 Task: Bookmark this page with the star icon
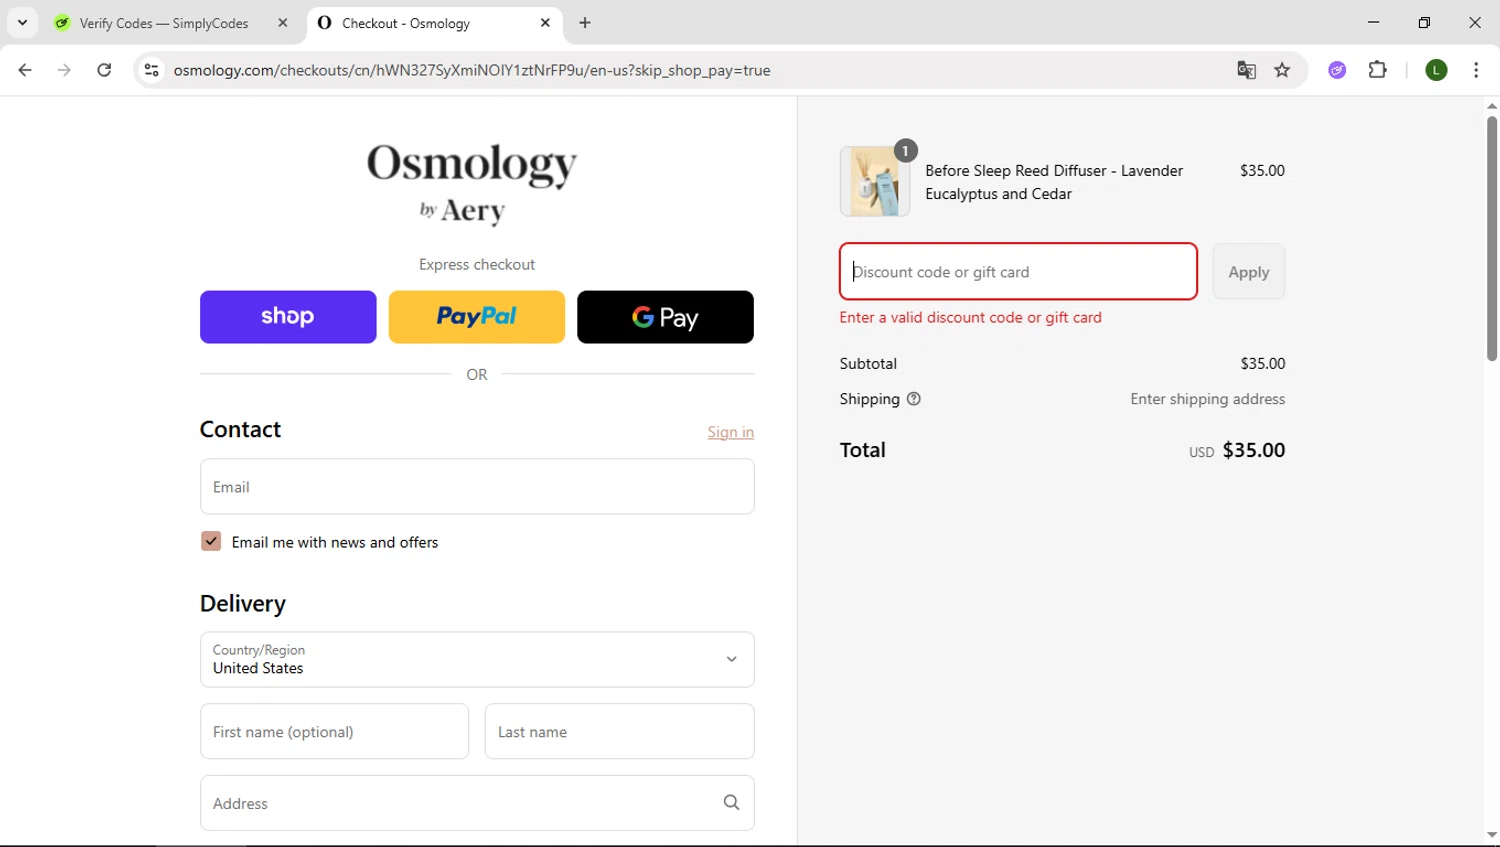pyautogui.click(x=1282, y=70)
